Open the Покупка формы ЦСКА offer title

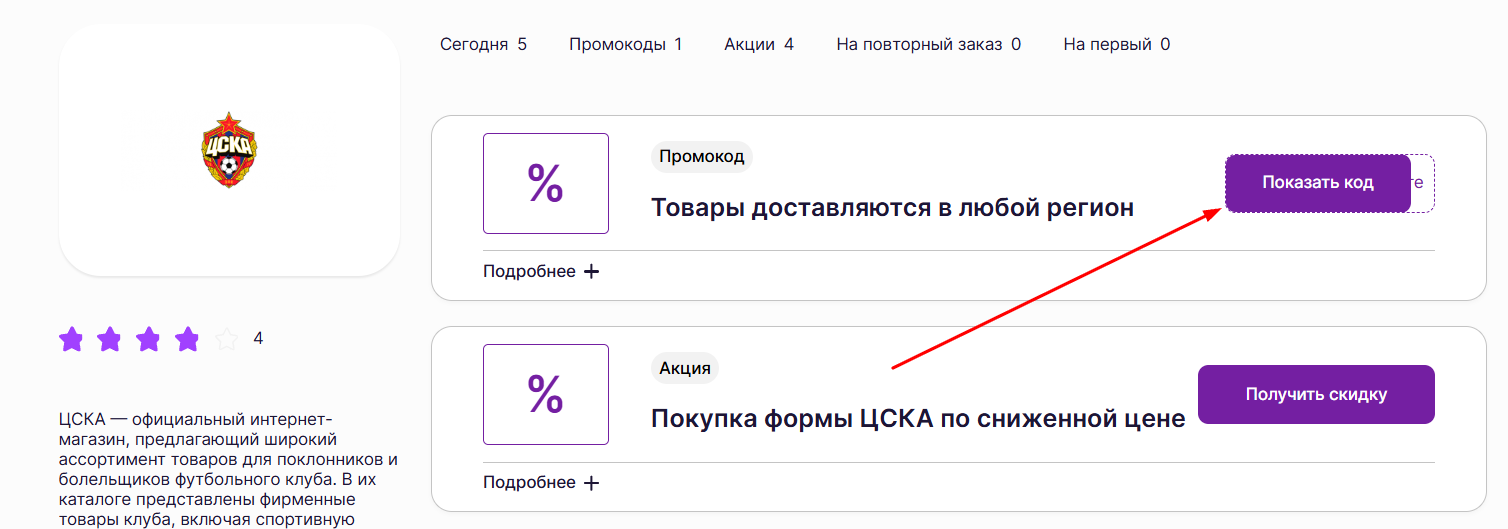point(917,419)
